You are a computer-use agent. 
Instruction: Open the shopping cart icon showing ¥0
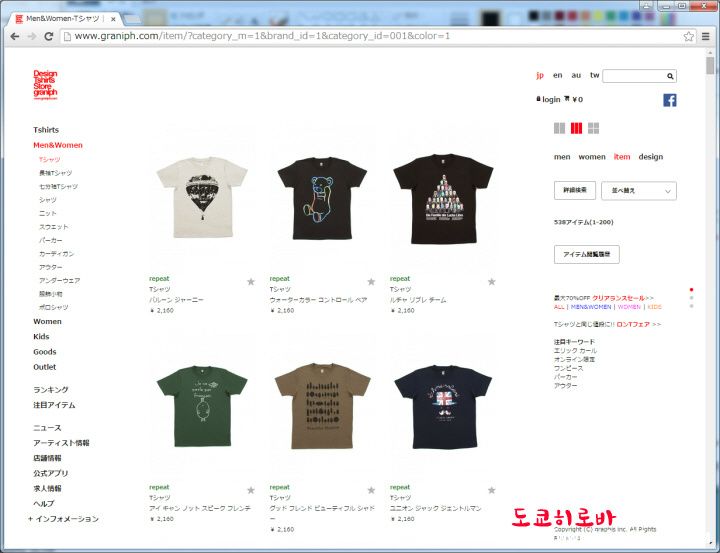pyautogui.click(x=567, y=99)
